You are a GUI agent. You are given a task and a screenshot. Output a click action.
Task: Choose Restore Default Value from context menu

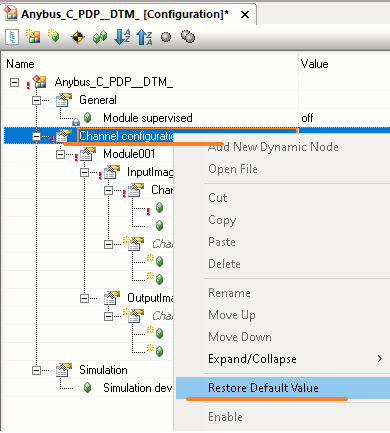pyautogui.click(x=283, y=388)
